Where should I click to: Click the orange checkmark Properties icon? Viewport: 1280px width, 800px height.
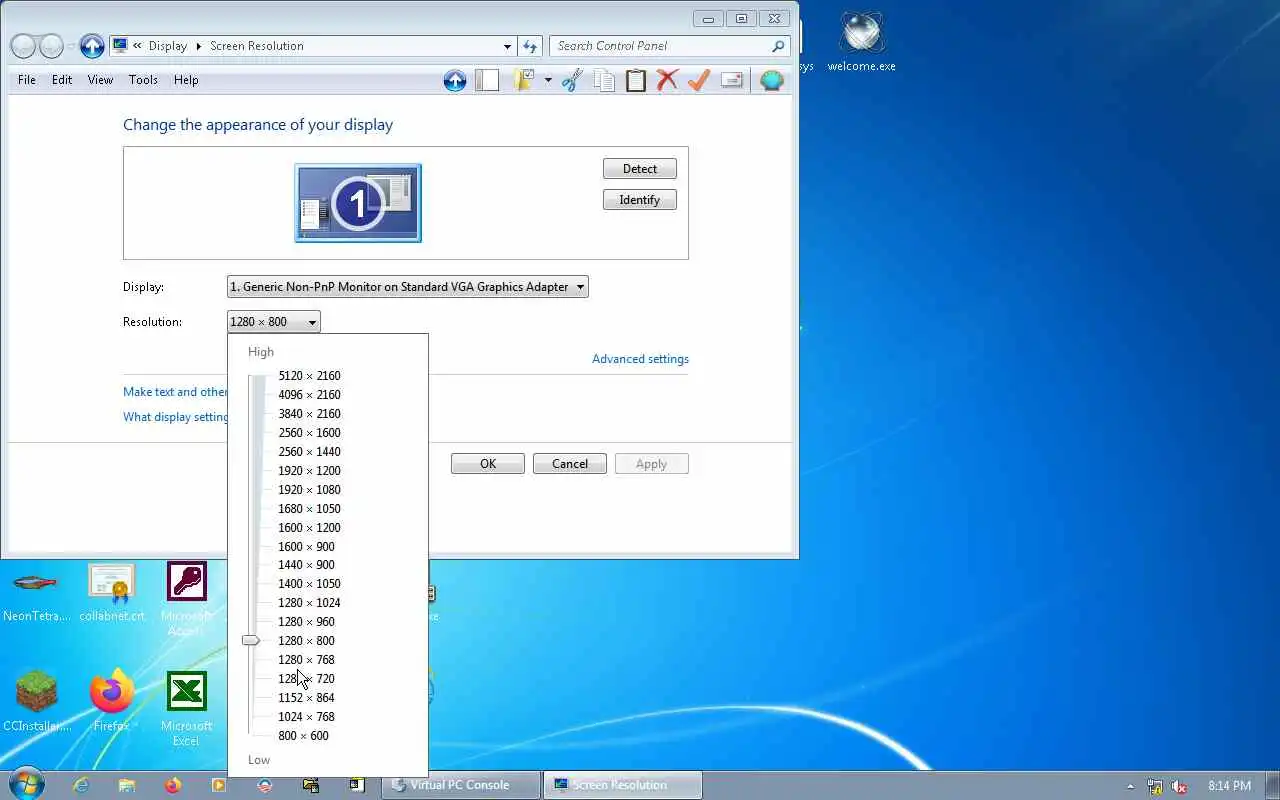[699, 80]
